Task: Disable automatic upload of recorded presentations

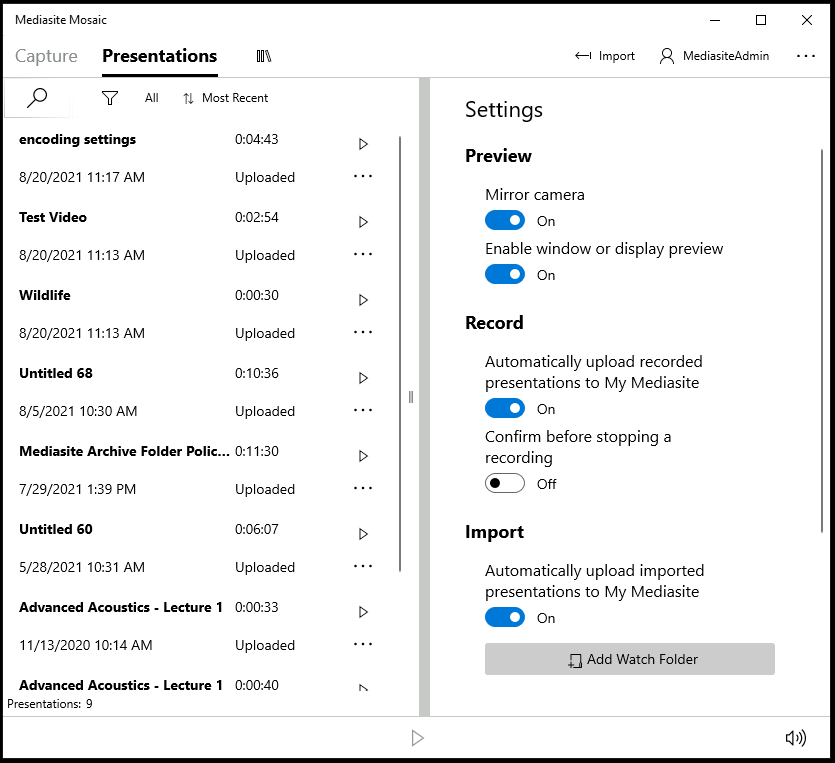Action: coord(505,408)
